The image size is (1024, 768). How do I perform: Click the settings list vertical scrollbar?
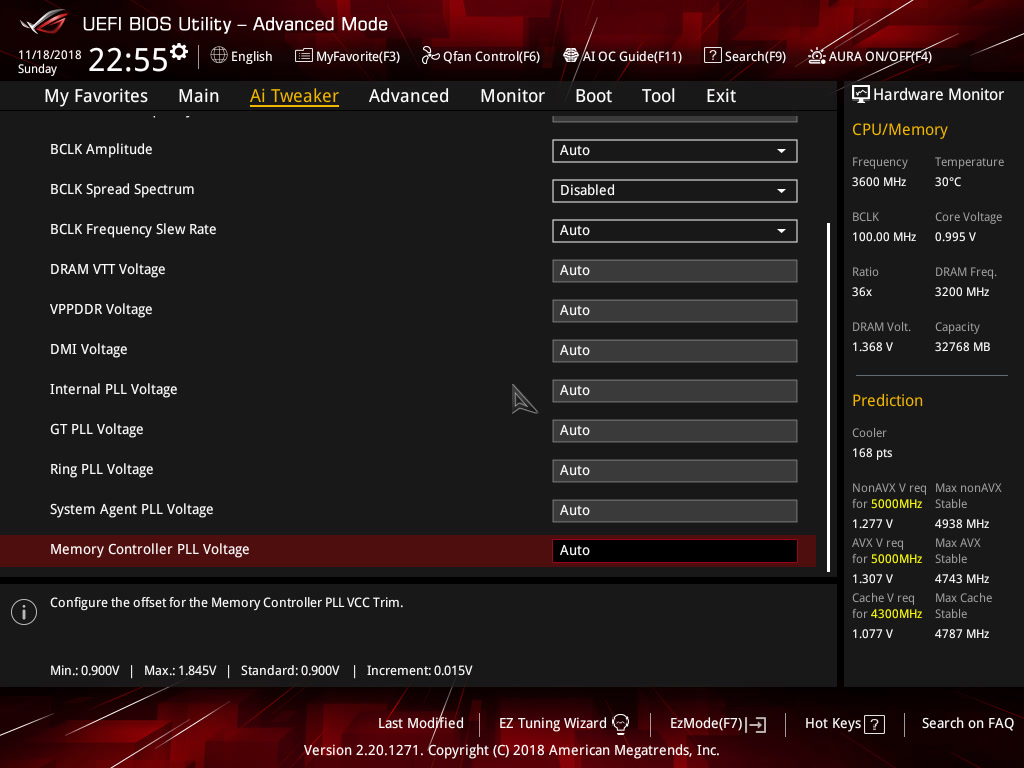tap(828, 397)
